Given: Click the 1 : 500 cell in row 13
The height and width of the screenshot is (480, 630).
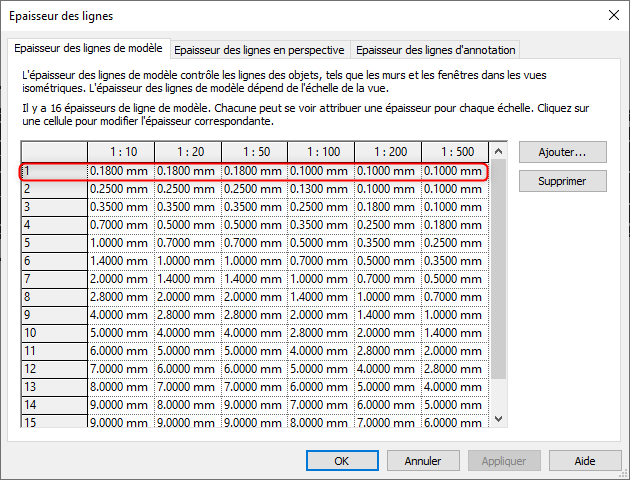Looking at the screenshot, I should [454, 387].
